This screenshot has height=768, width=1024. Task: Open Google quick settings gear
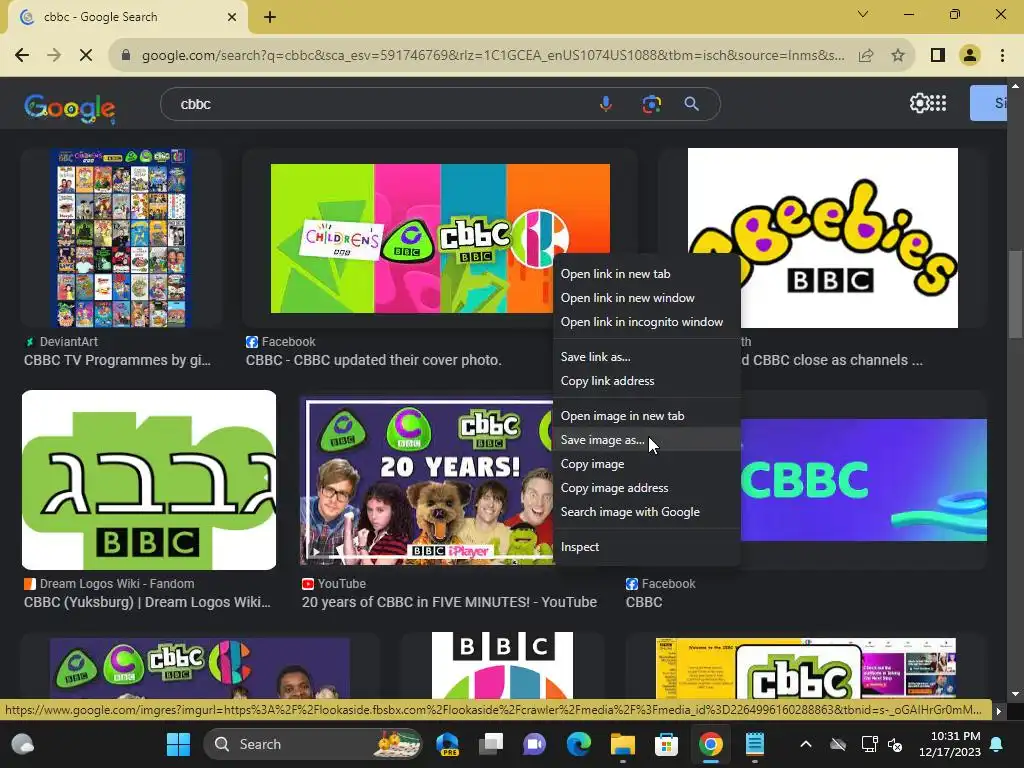pos(919,103)
